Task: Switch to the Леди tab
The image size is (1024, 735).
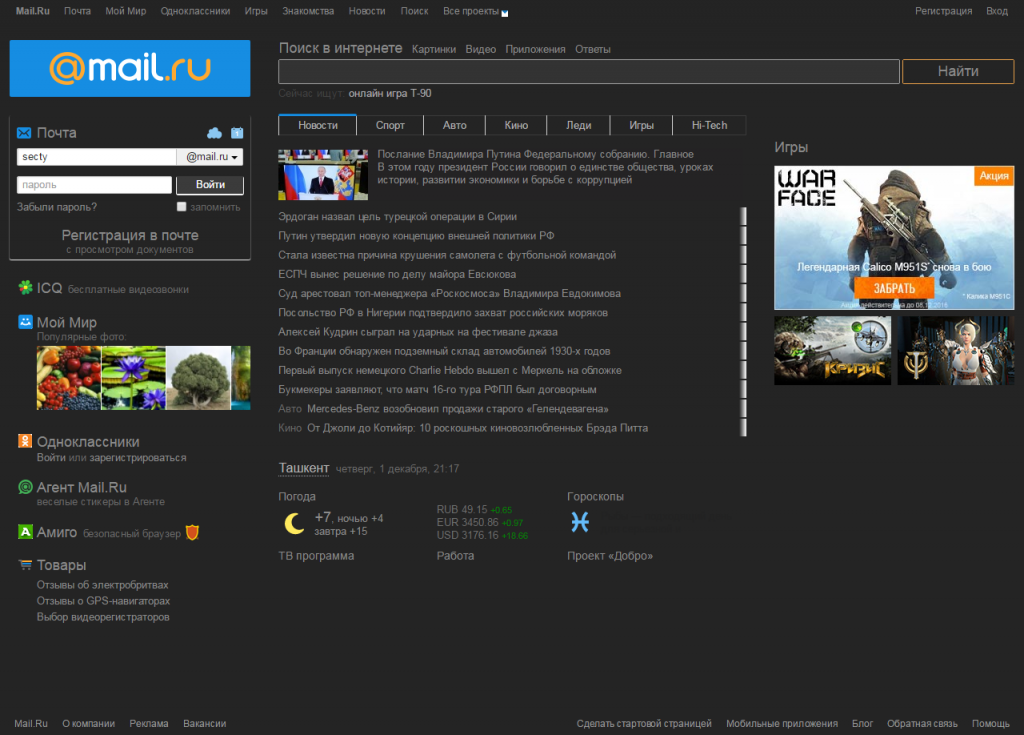Action: click(x=579, y=125)
